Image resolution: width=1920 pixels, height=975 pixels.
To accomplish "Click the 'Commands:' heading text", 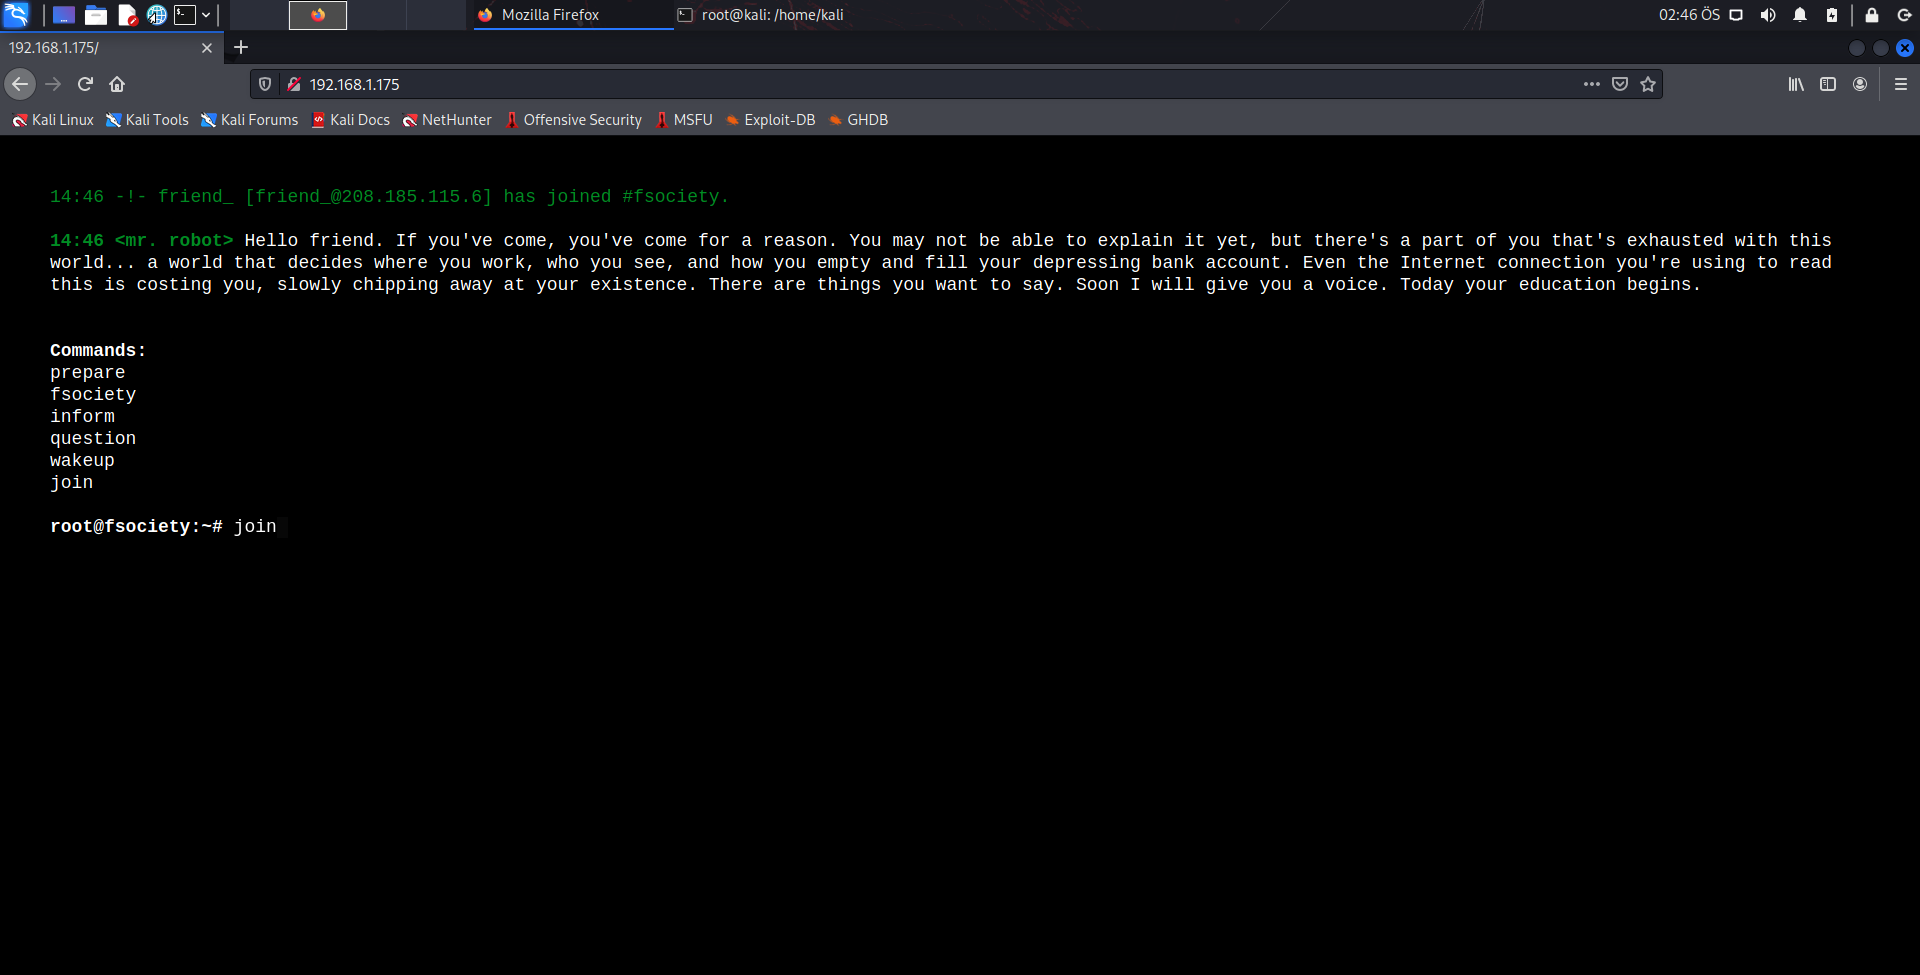I will [98, 351].
